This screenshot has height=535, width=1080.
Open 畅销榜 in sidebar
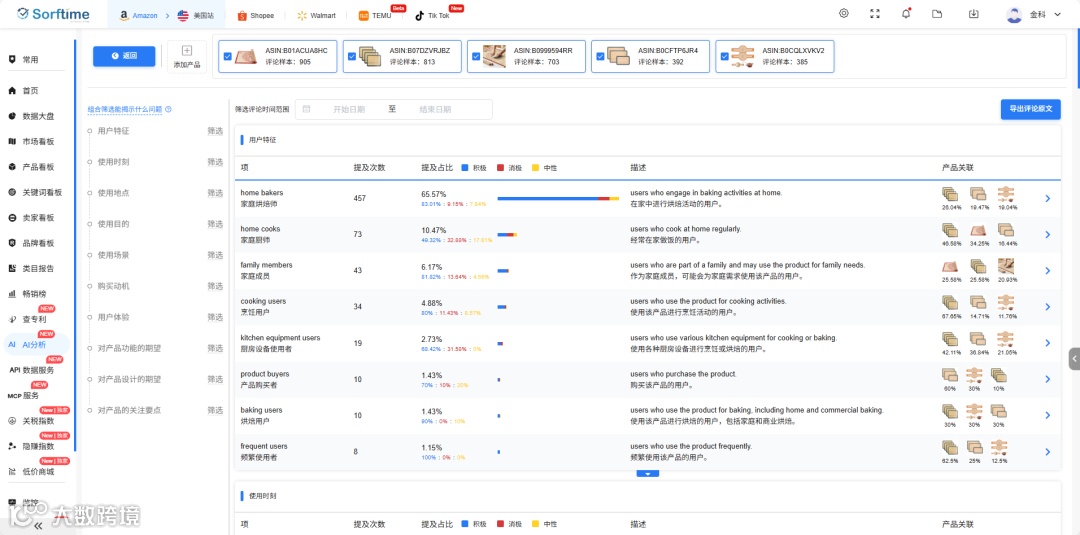tap(34, 294)
